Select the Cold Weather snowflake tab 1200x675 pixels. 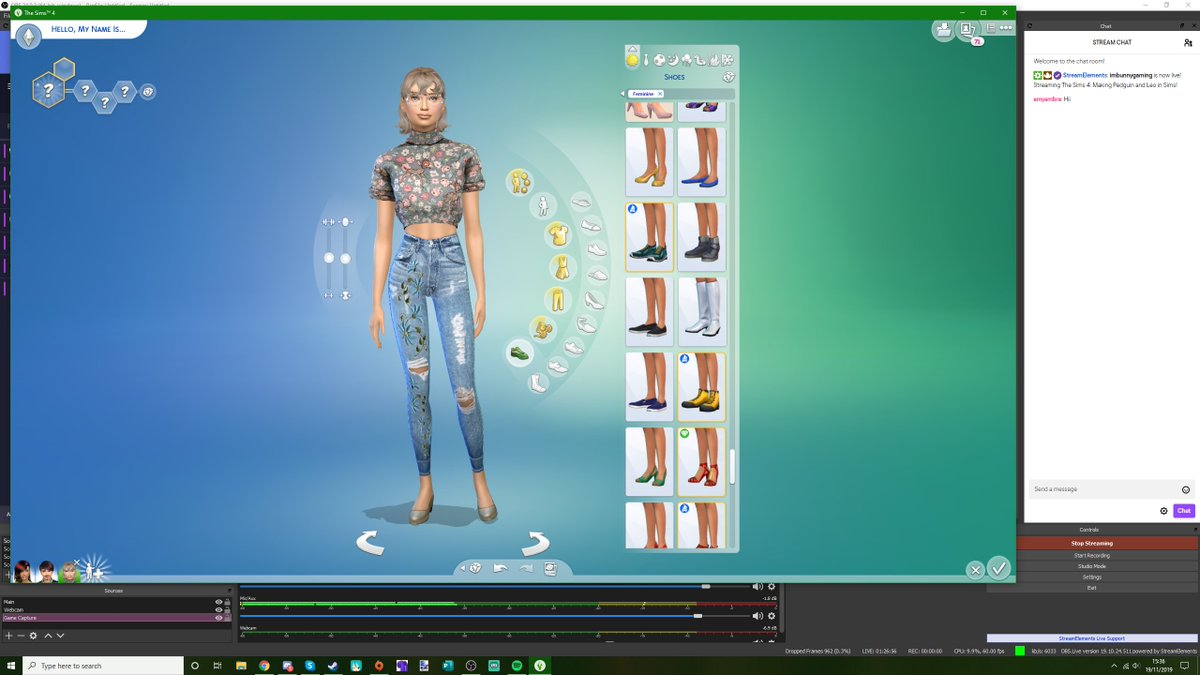(x=727, y=60)
